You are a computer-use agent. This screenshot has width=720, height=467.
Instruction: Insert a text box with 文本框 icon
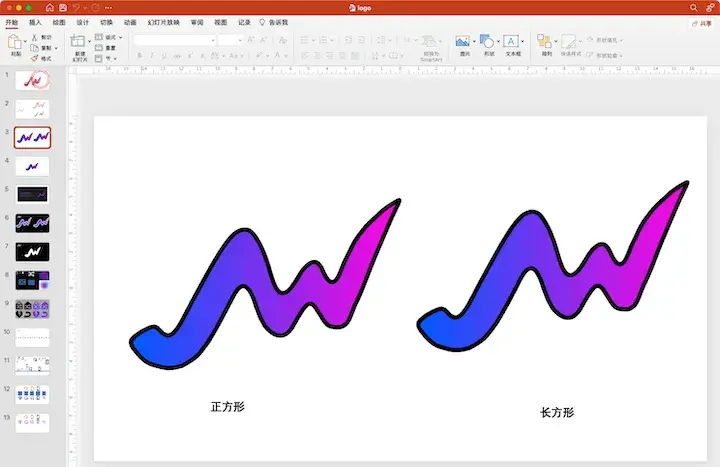(511, 41)
